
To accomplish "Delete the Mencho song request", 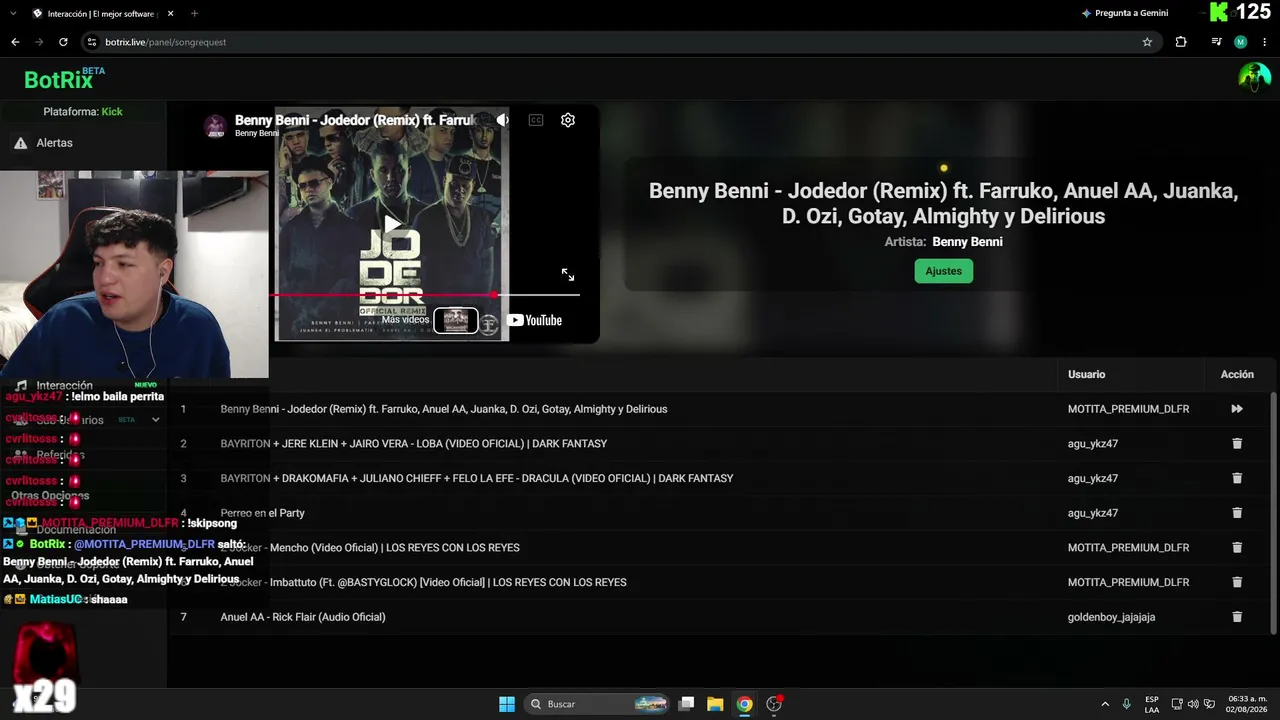I will point(1237,547).
